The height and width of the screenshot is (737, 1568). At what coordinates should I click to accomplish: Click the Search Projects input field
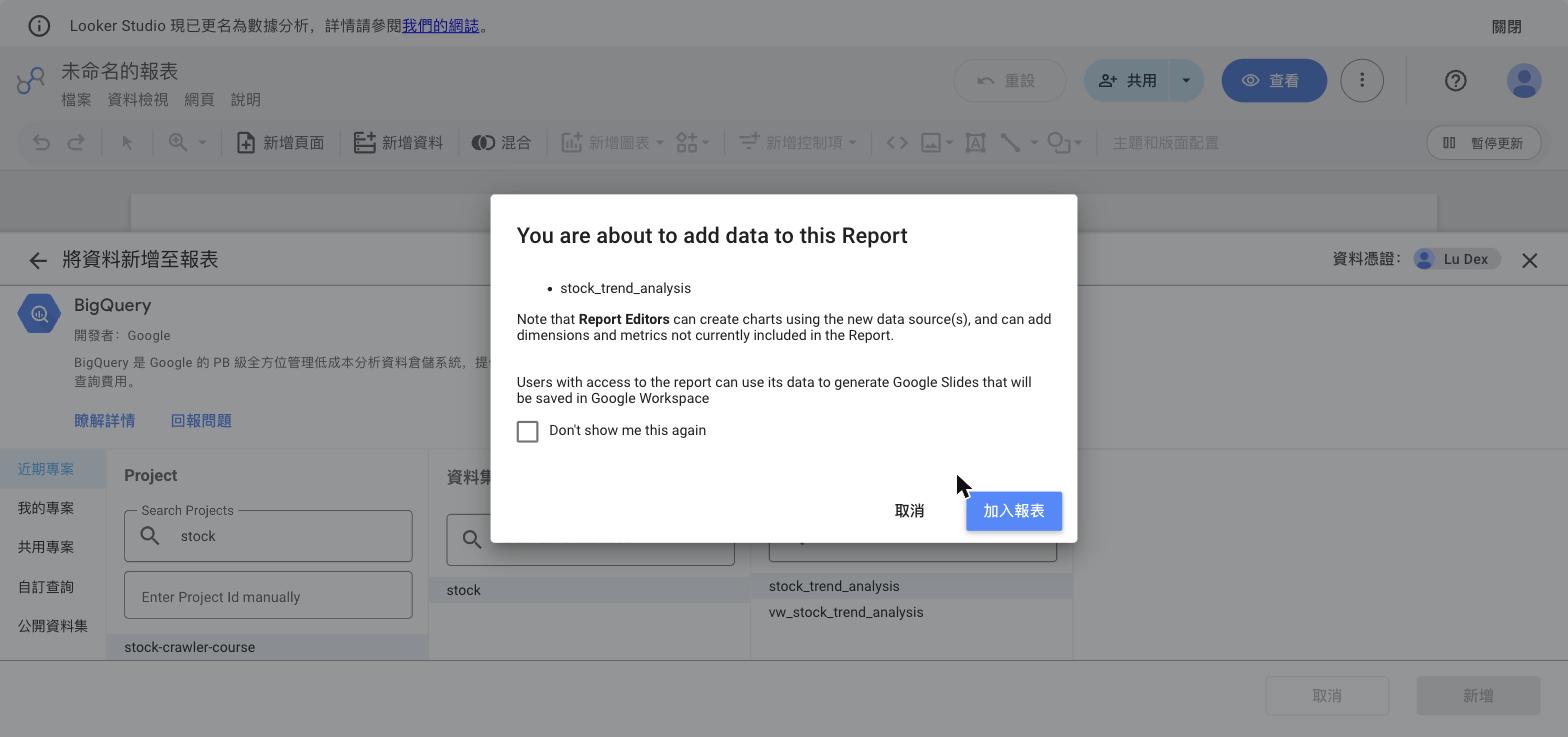(268, 536)
